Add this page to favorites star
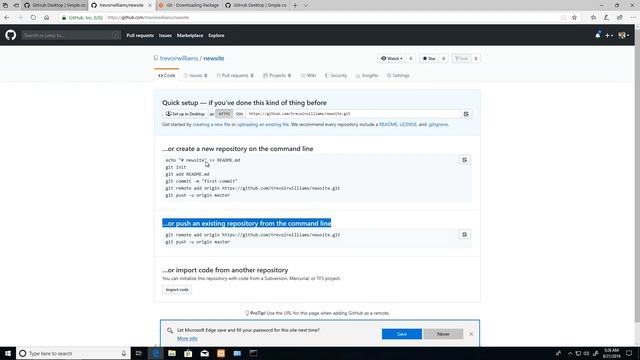Screen dimensions: 640x360 574,18
